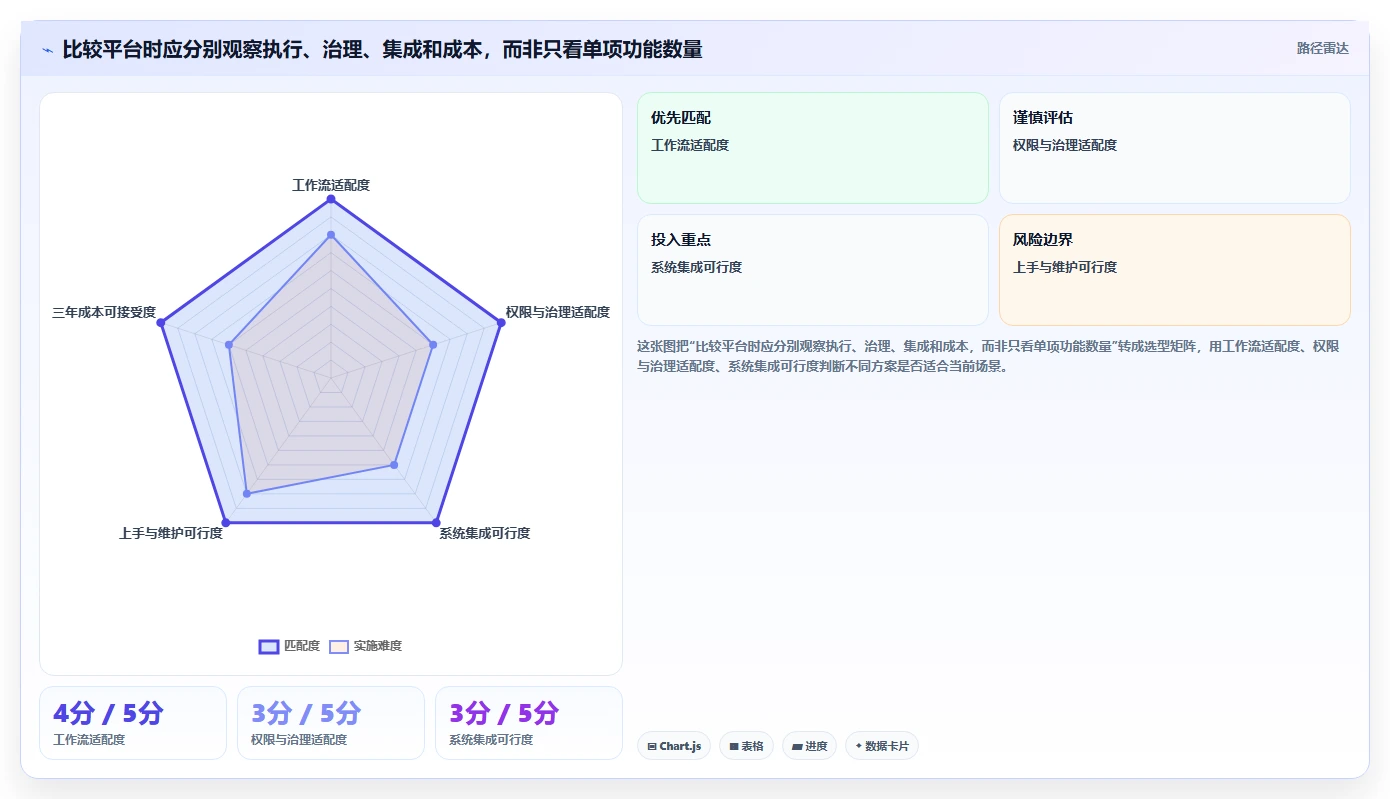Select the 4分 / 5分 工作流适配度 score card
This screenshot has height=799, width=1390.
point(133,723)
